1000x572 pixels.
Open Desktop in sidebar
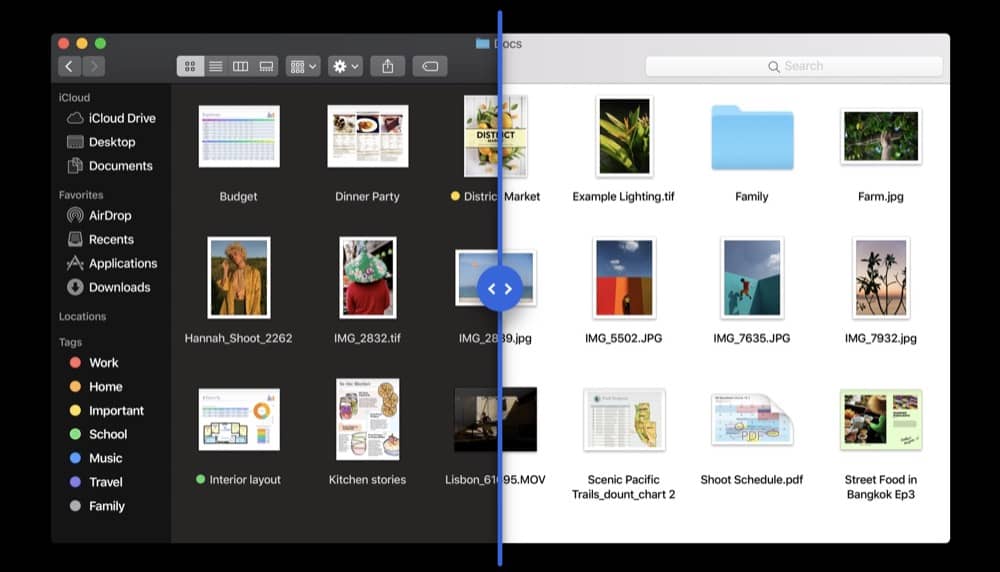pos(101,142)
